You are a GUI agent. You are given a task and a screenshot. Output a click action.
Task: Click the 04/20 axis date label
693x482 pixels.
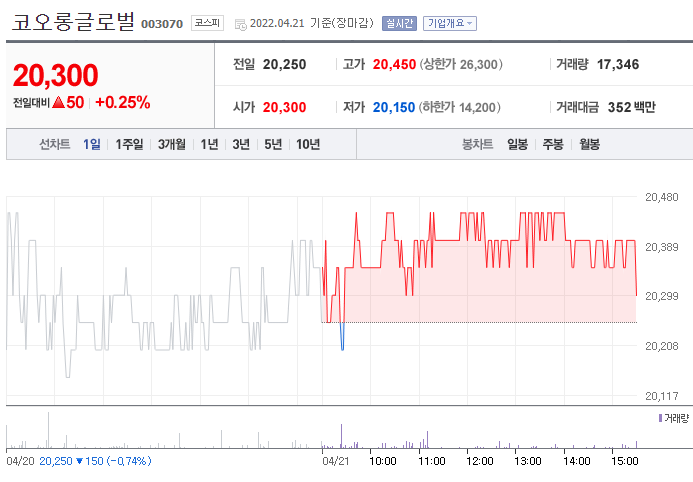20,461
